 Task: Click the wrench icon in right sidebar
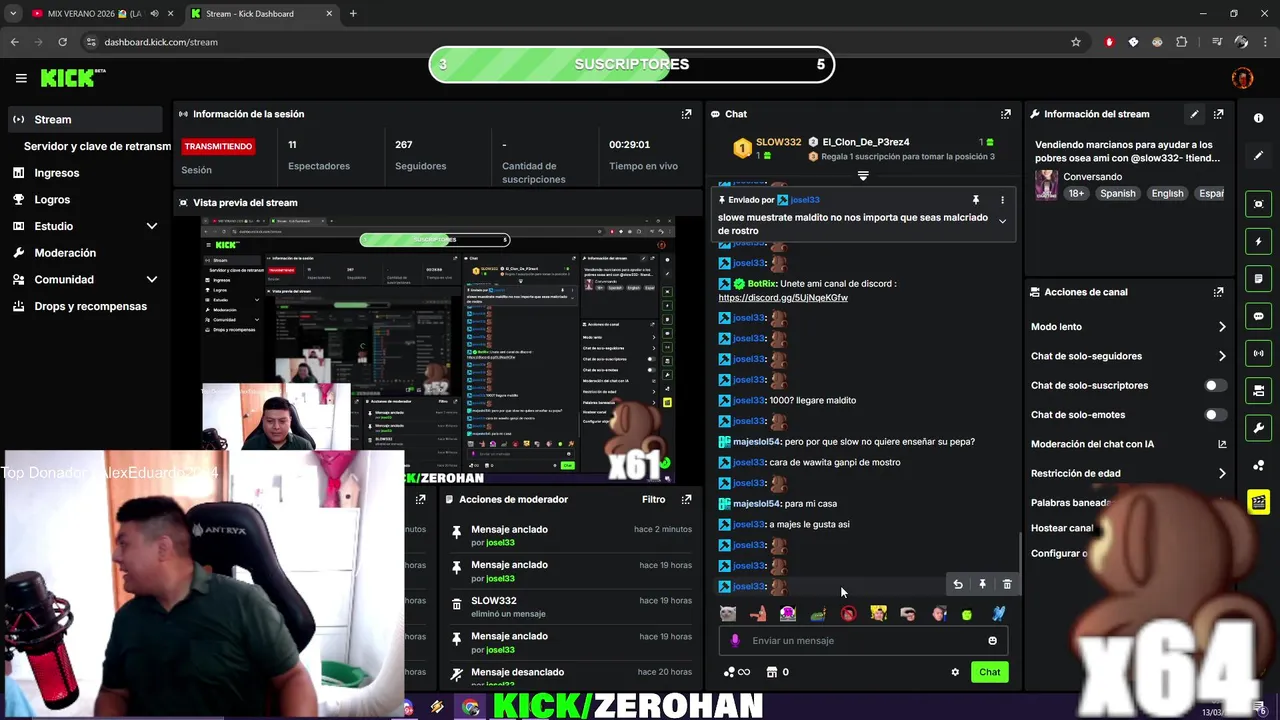[1258, 428]
